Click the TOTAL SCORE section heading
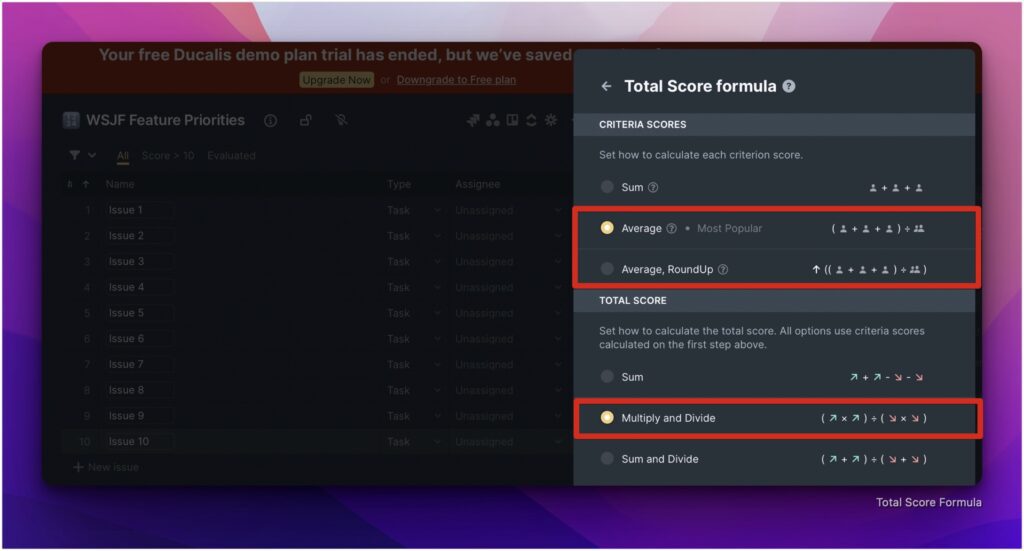Screen dimensions: 1024x551 [x=633, y=300]
